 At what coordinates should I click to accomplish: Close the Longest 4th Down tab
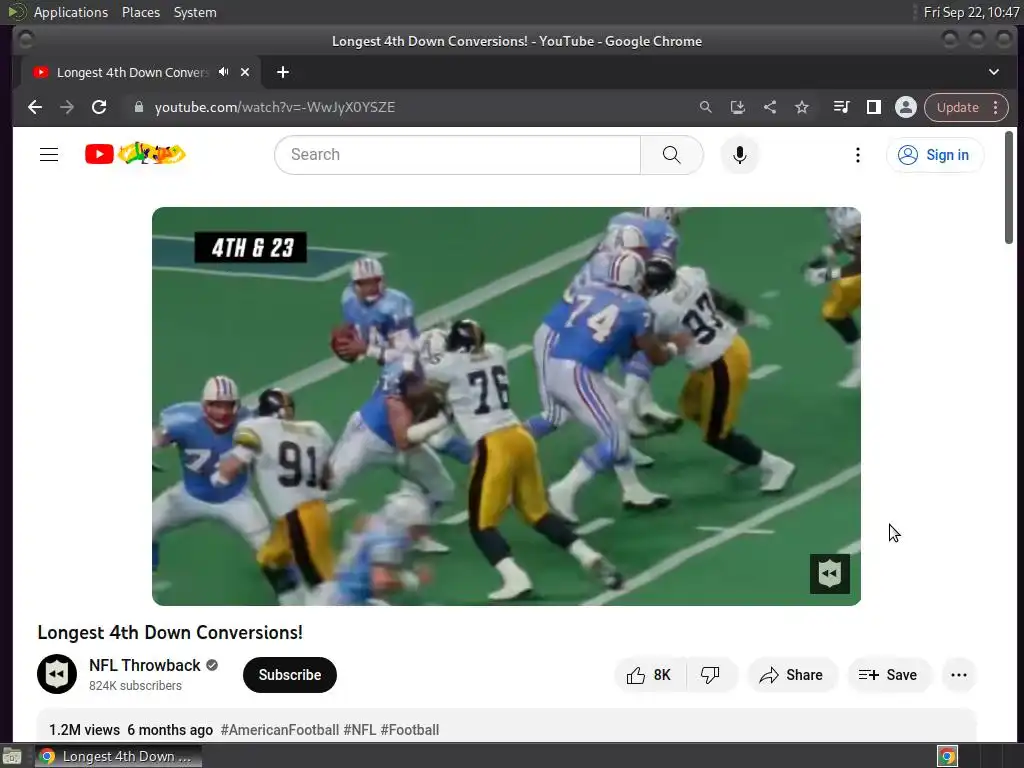tap(245, 72)
